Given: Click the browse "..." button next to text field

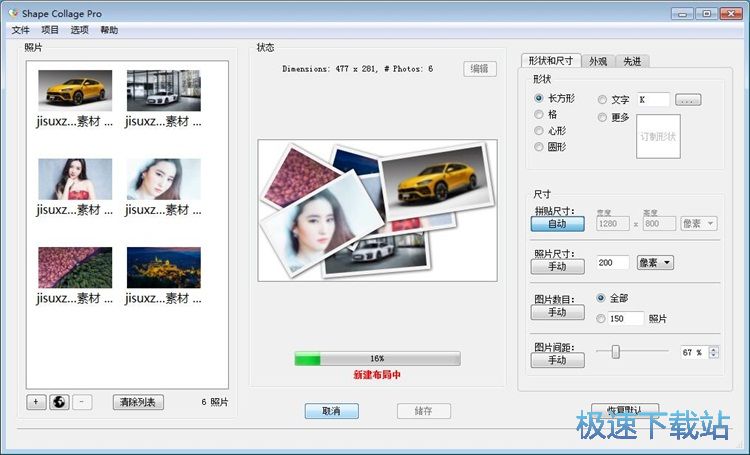Looking at the screenshot, I should (688, 100).
